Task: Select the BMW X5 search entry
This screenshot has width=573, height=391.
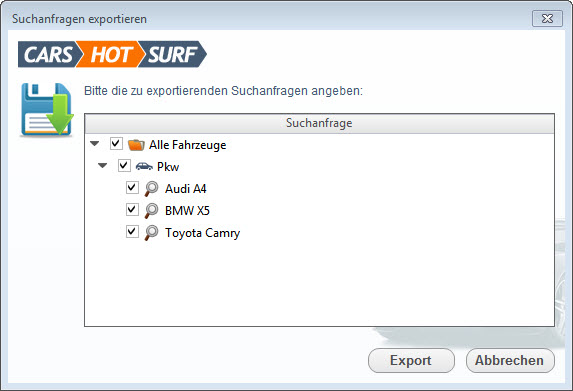Action: pyautogui.click(x=187, y=211)
